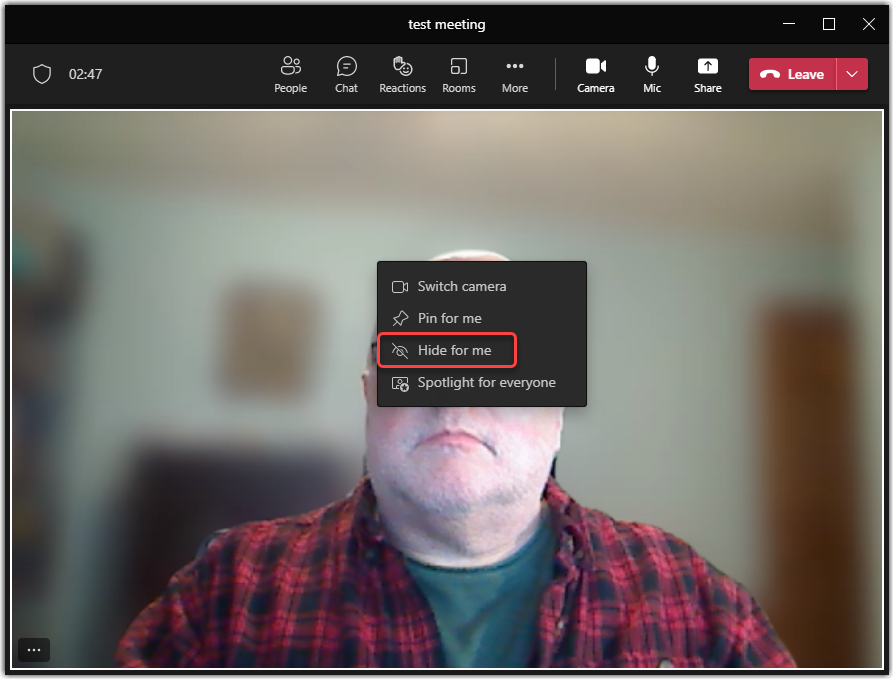894x680 pixels.
Task: Minimize the test meeting window
Action: 785,24
